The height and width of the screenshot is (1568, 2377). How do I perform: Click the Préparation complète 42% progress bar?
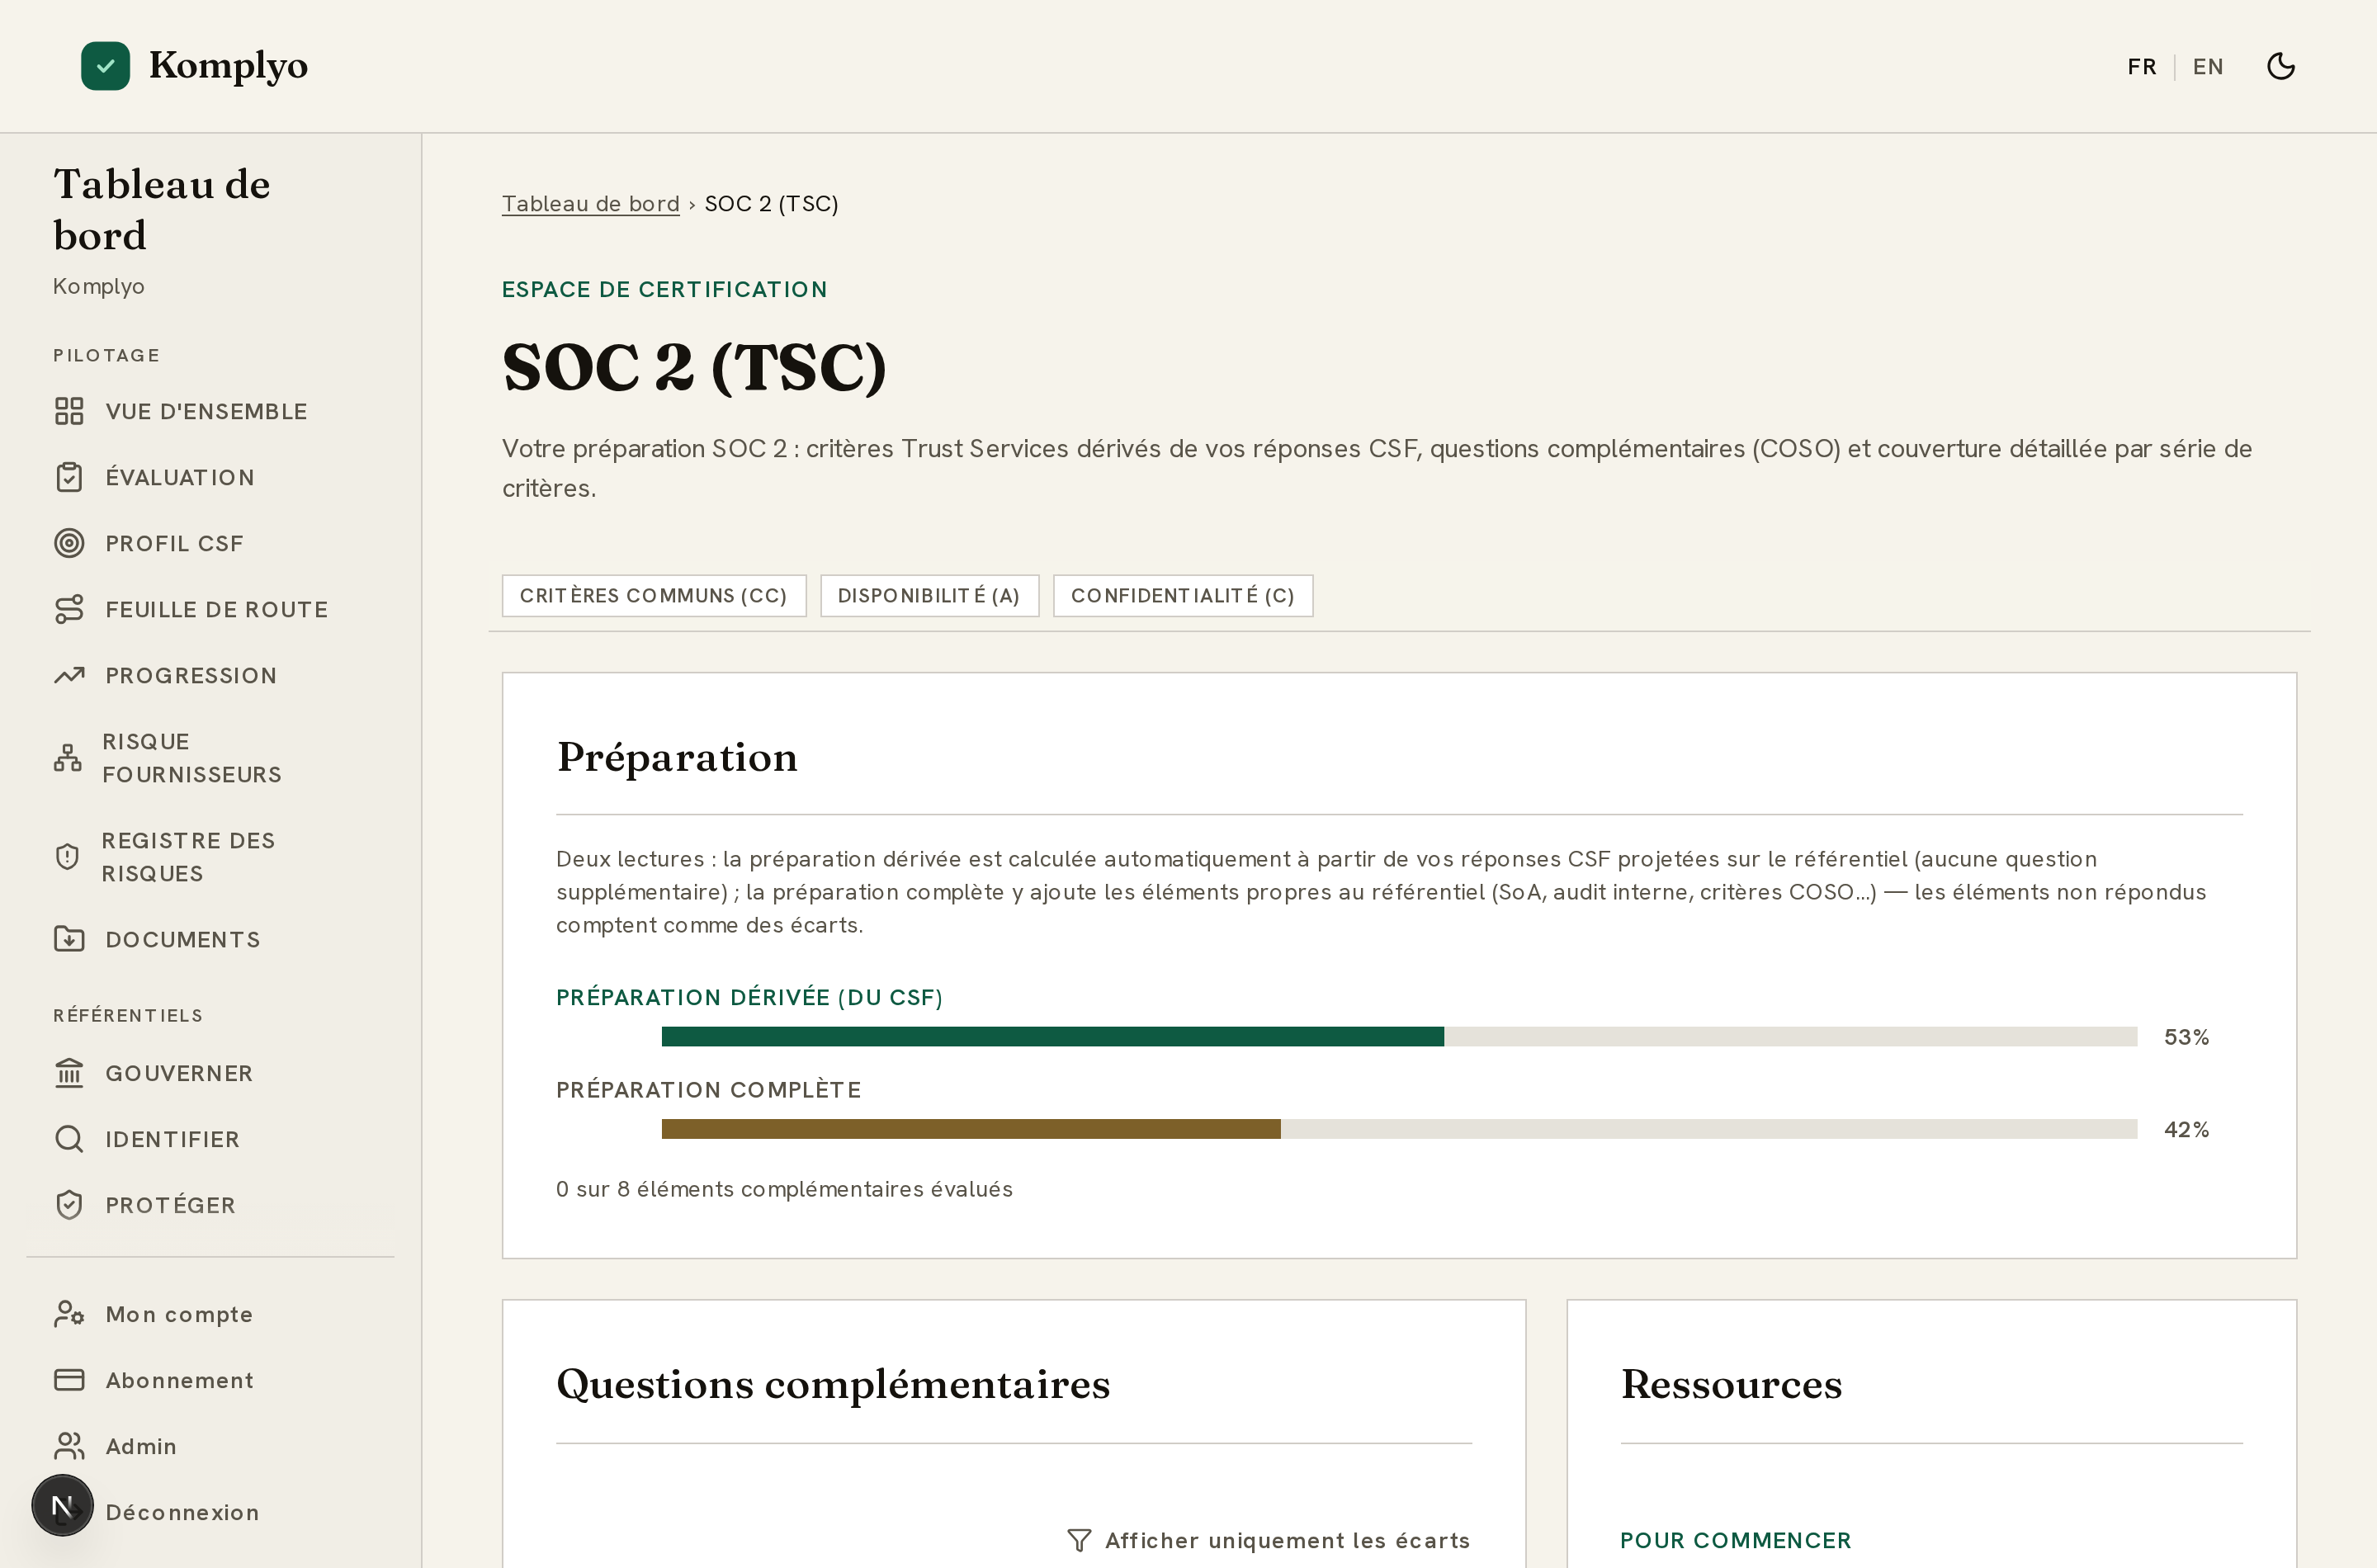1399,1129
